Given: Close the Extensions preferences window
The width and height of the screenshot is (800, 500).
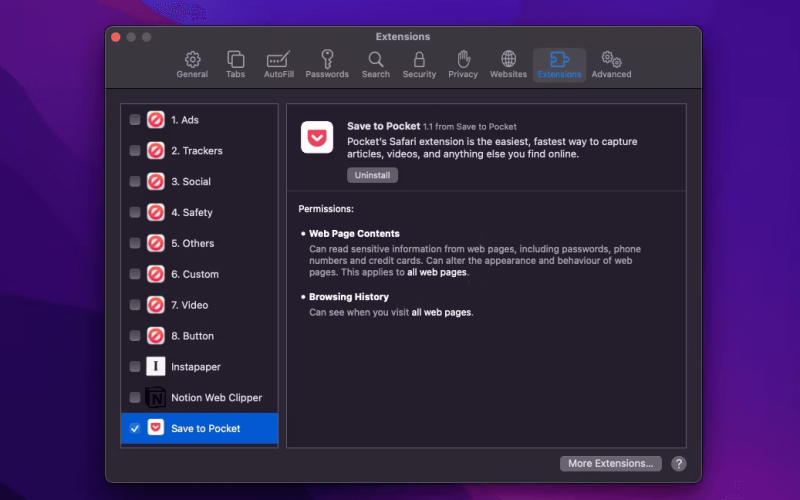Looking at the screenshot, I should (116, 37).
